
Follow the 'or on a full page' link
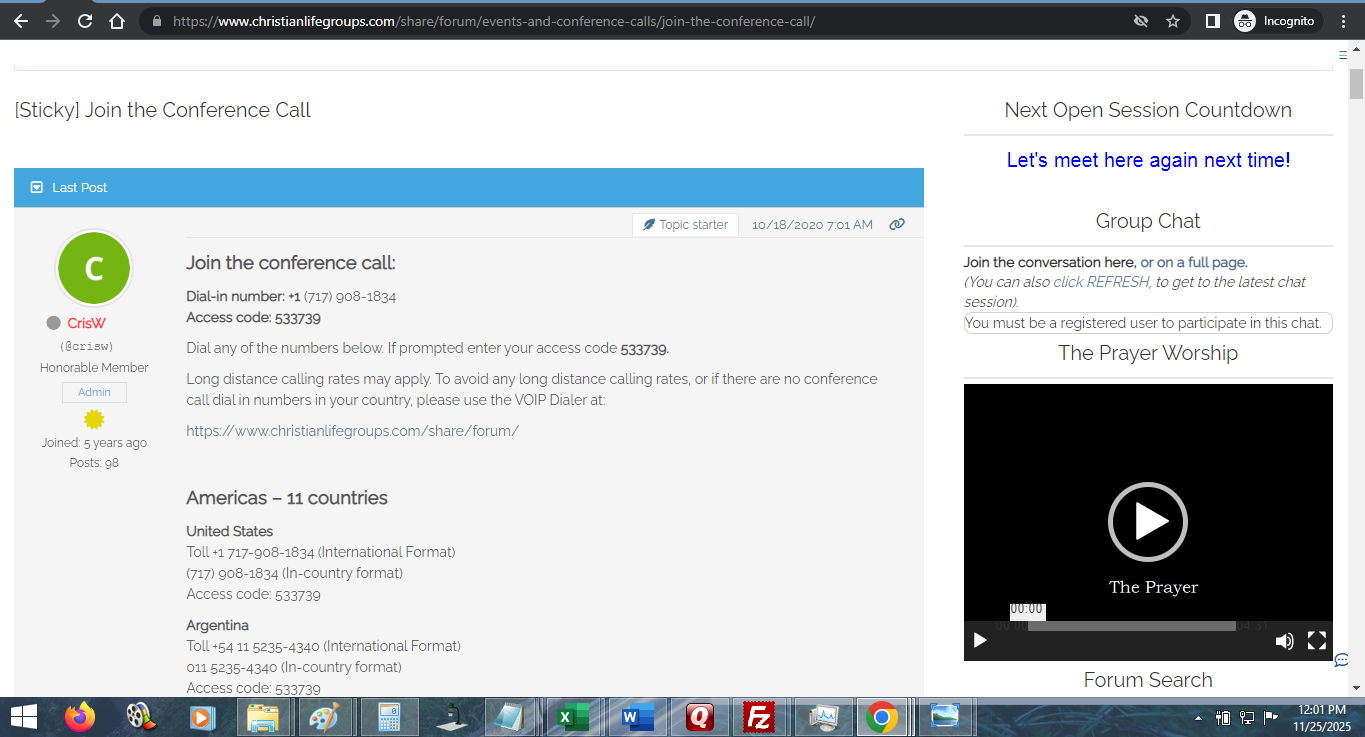coord(1193,263)
